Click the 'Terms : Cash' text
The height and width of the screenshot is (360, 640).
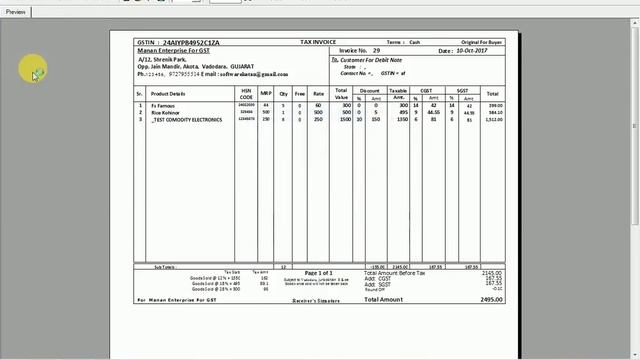403,42
